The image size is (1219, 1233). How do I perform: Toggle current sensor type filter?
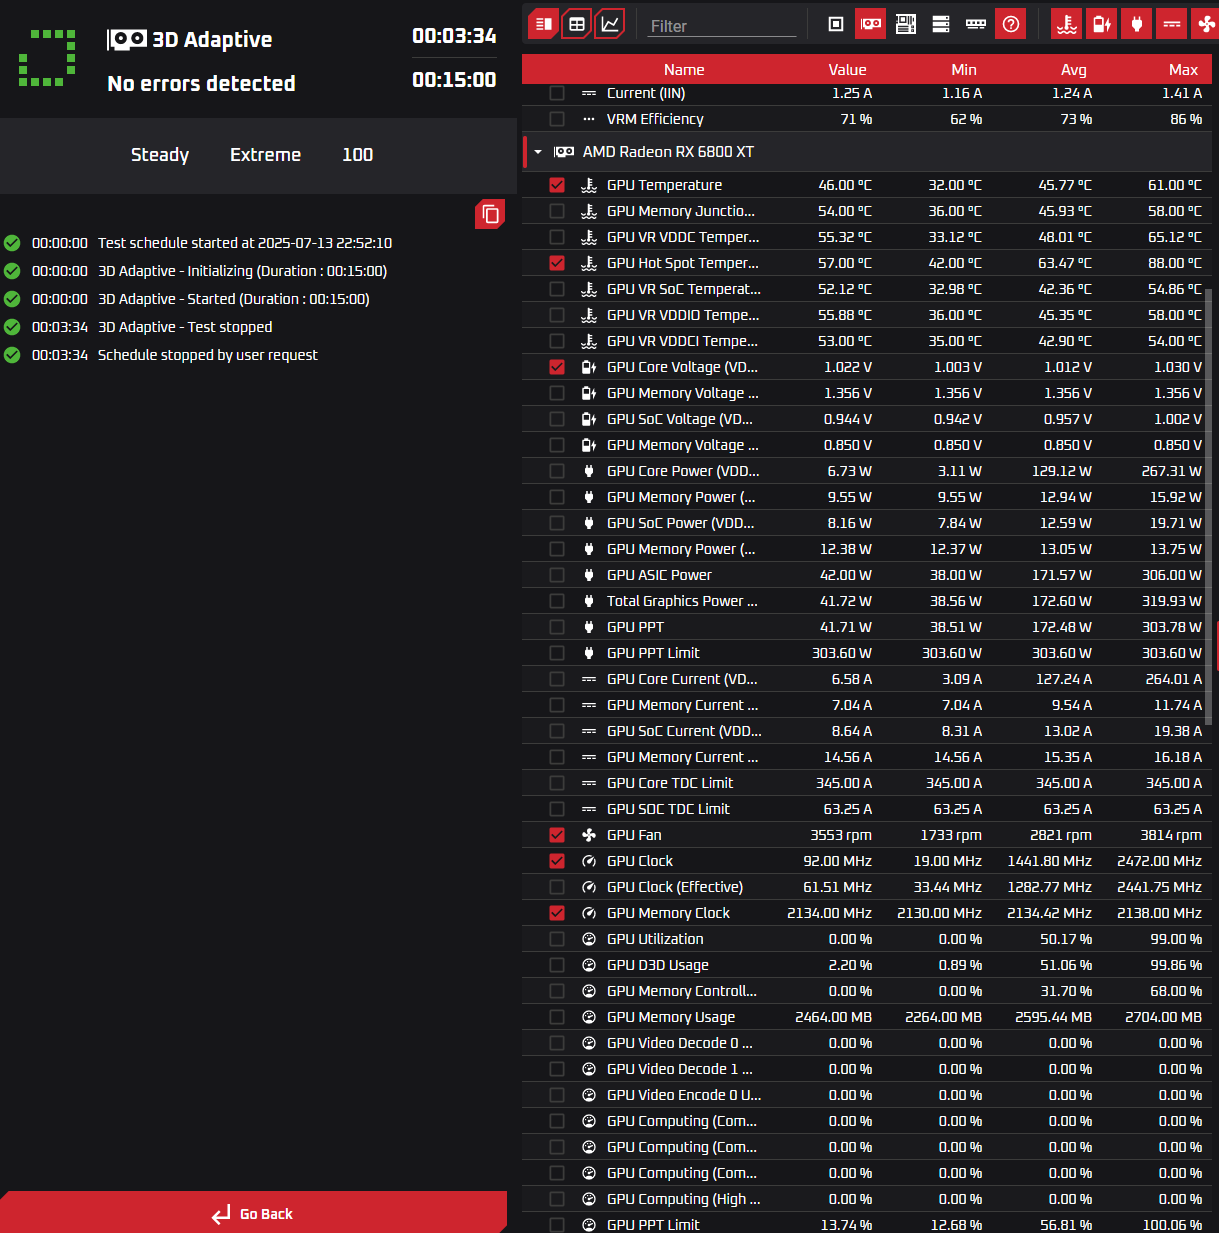click(1172, 24)
